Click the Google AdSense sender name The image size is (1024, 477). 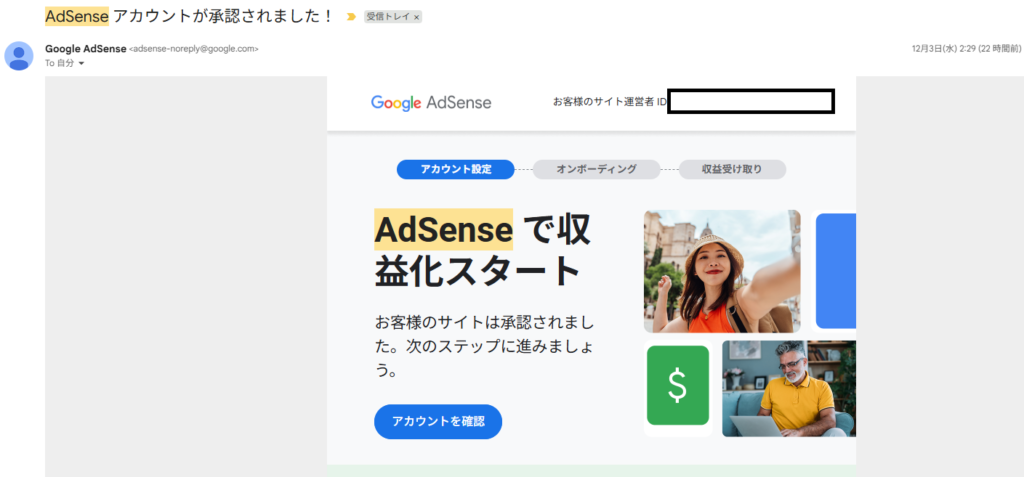85,48
